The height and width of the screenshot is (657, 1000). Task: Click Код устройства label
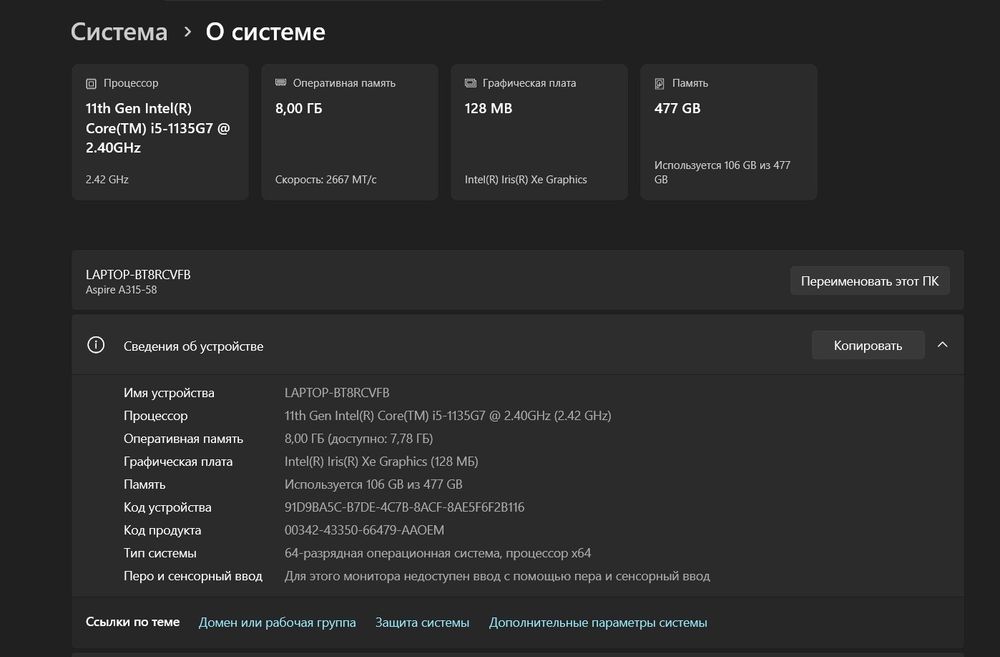coord(167,507)
